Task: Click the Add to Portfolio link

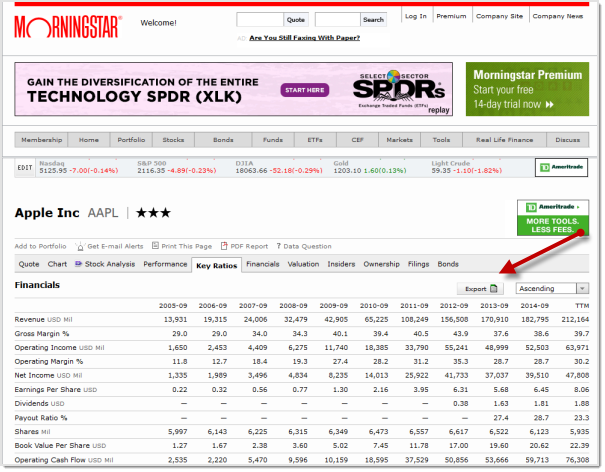Action: pyautogui.click(x=41, y=246)
